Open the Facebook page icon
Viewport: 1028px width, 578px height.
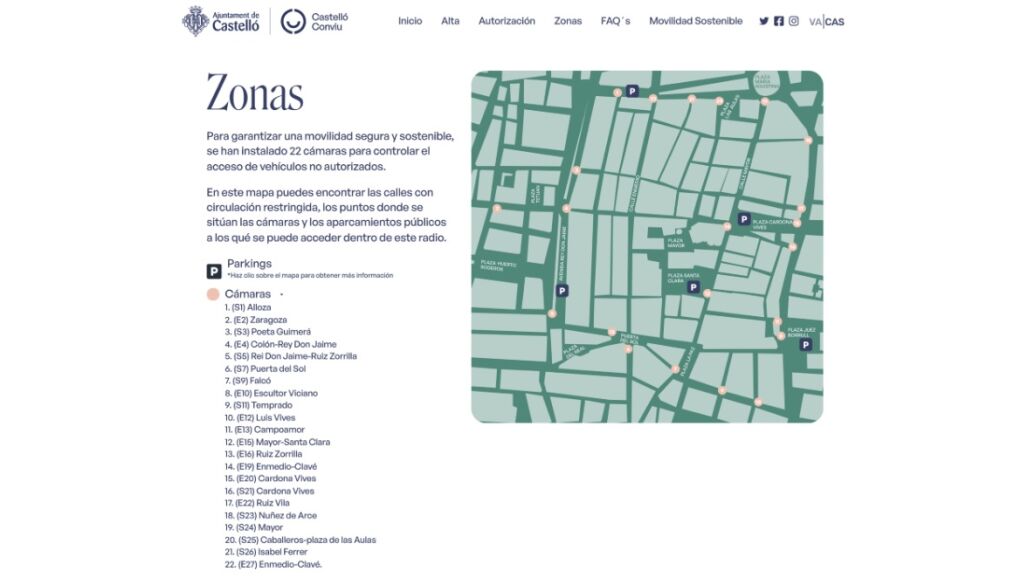click(x=779, y=21)
